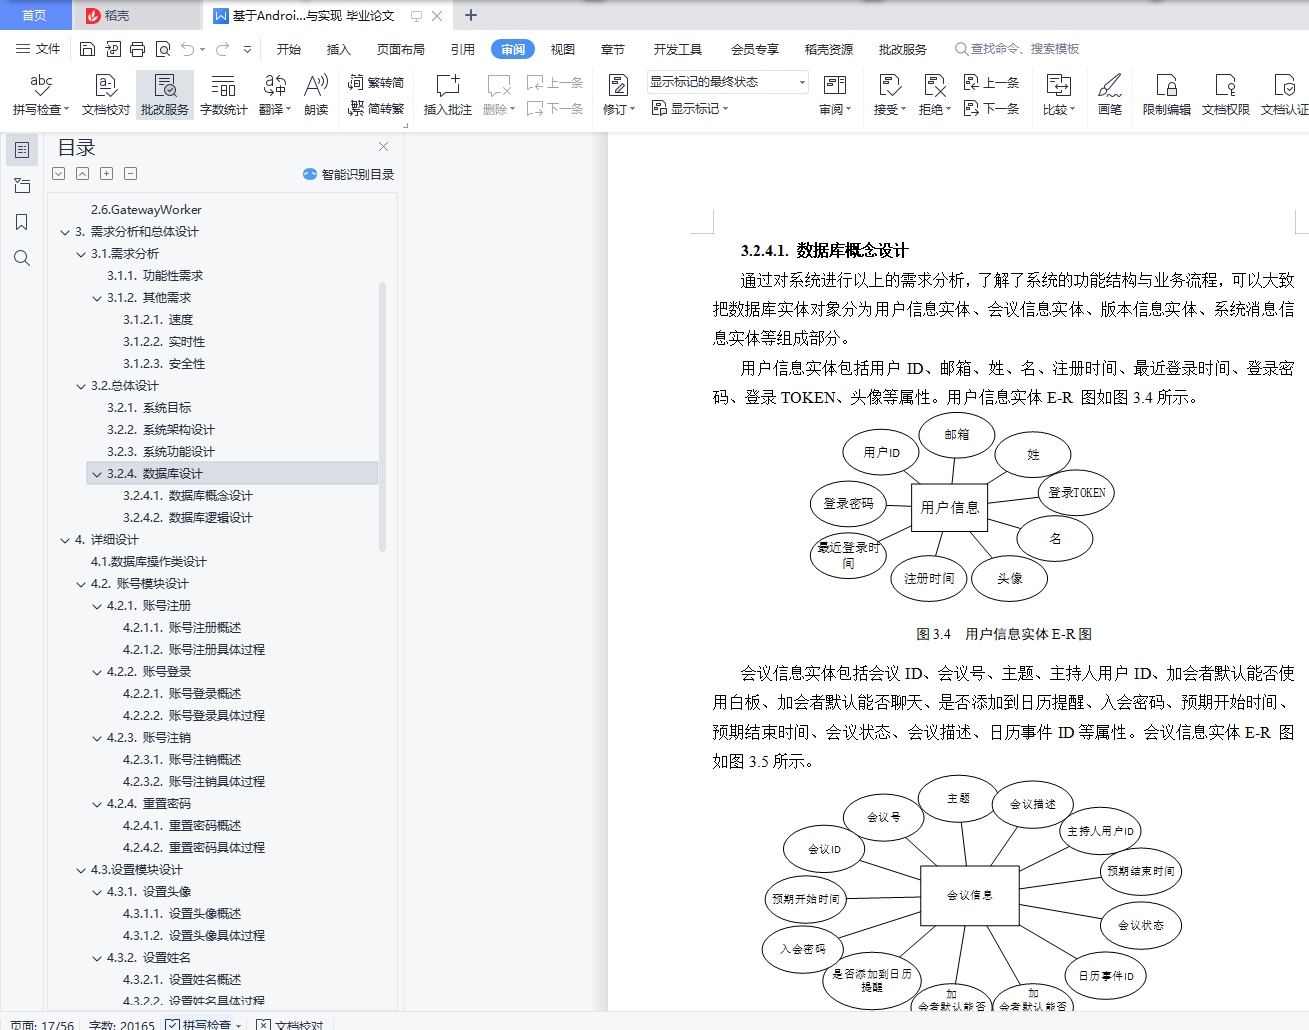The width and height of the screenshot is (1309, 1030).
Task: Open the bookmark pane in sidebar
Action: 22,222
